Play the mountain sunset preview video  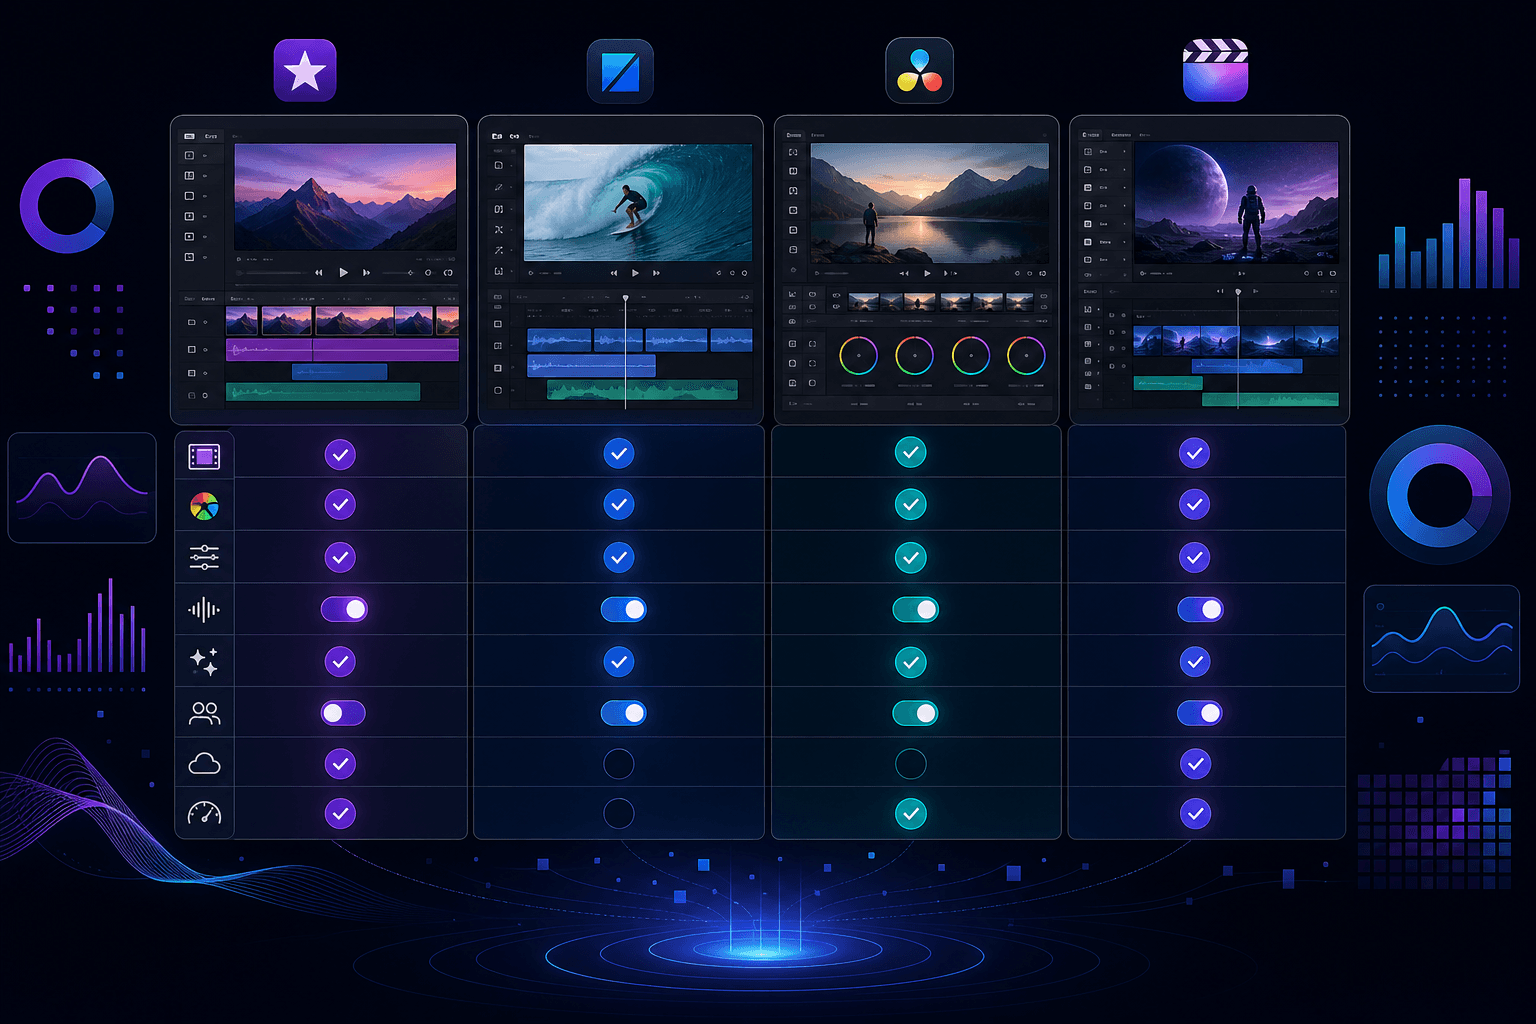click(343, 272)
